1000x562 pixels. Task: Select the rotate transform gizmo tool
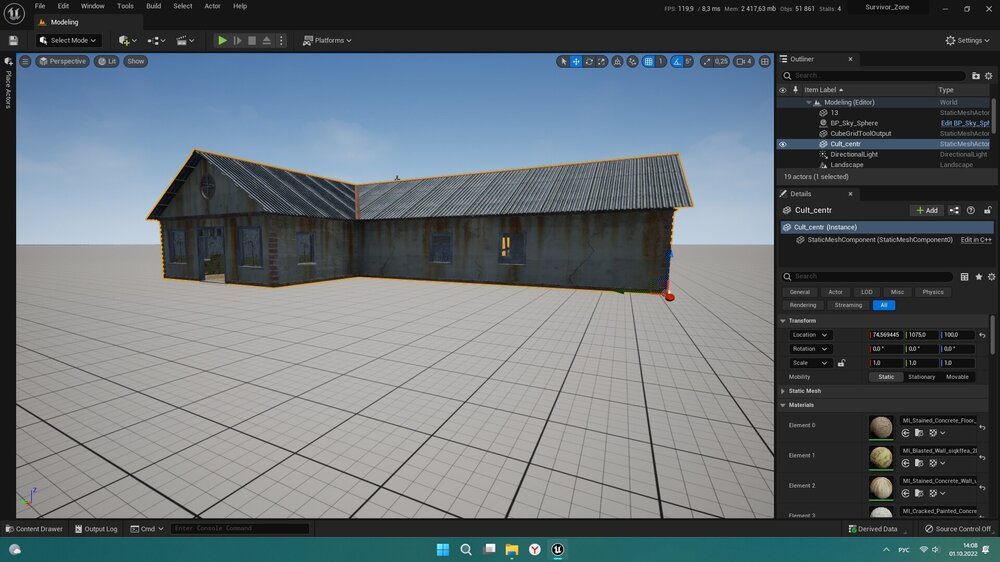tap(589, 61)
